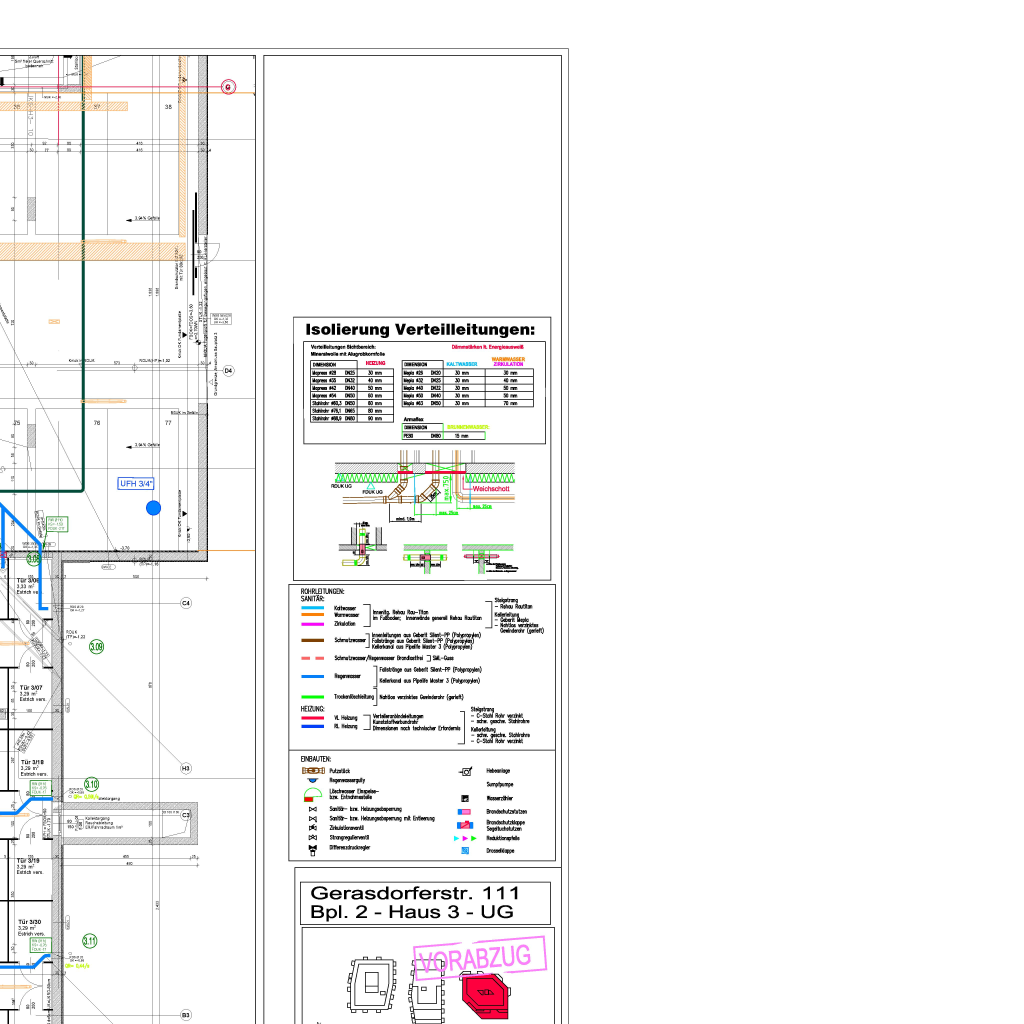The image size is (1024, 1024).
Task: Click the Brandschutzklappe legend symbol
Action: (465, 825)
